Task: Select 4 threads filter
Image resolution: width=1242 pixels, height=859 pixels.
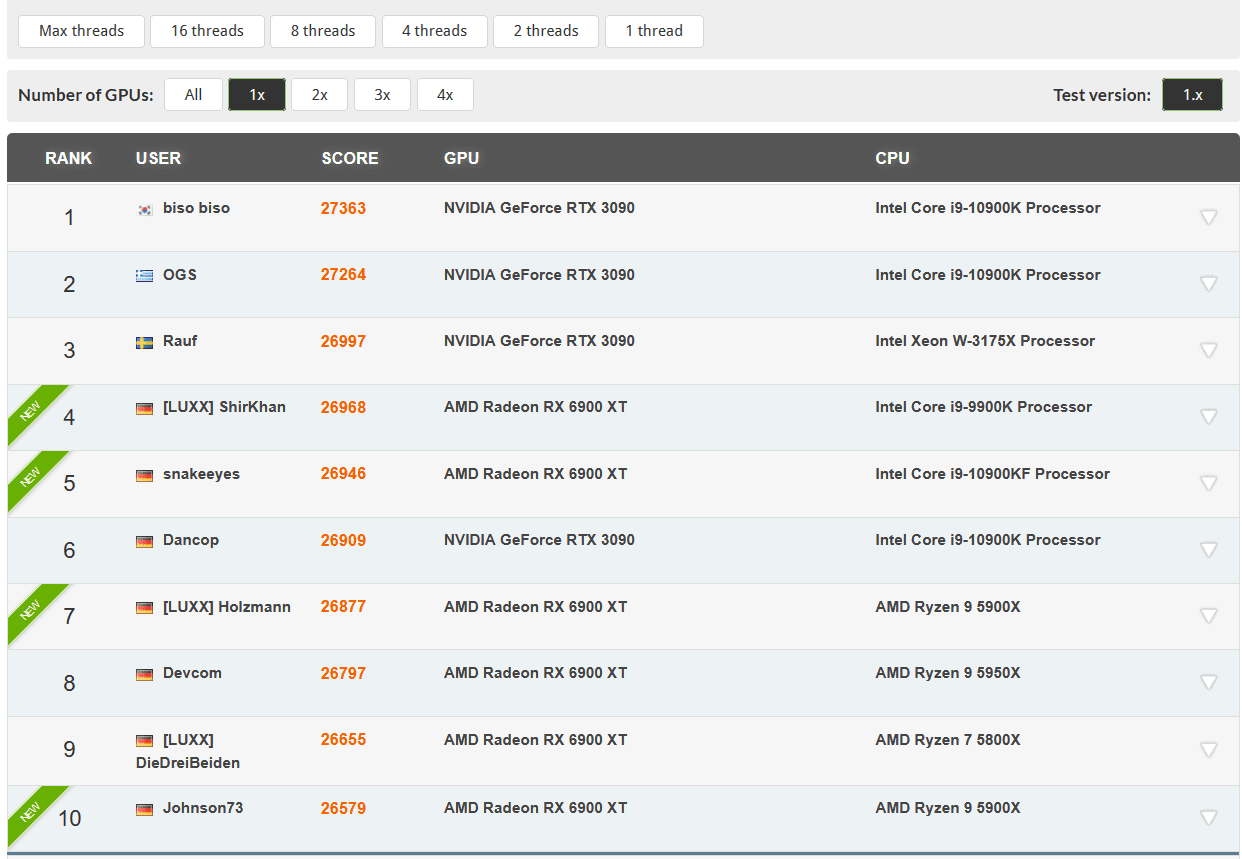Action: [x=435, y=31]
